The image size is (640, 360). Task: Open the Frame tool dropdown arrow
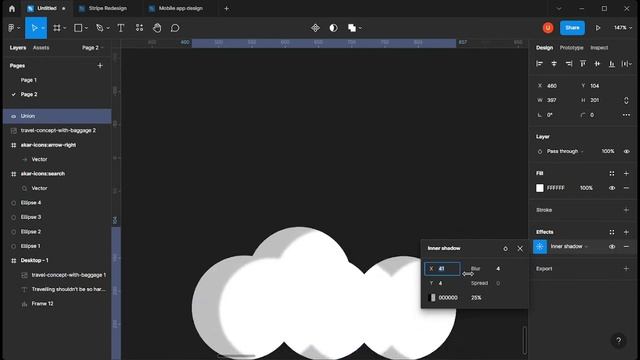point(64,28)
